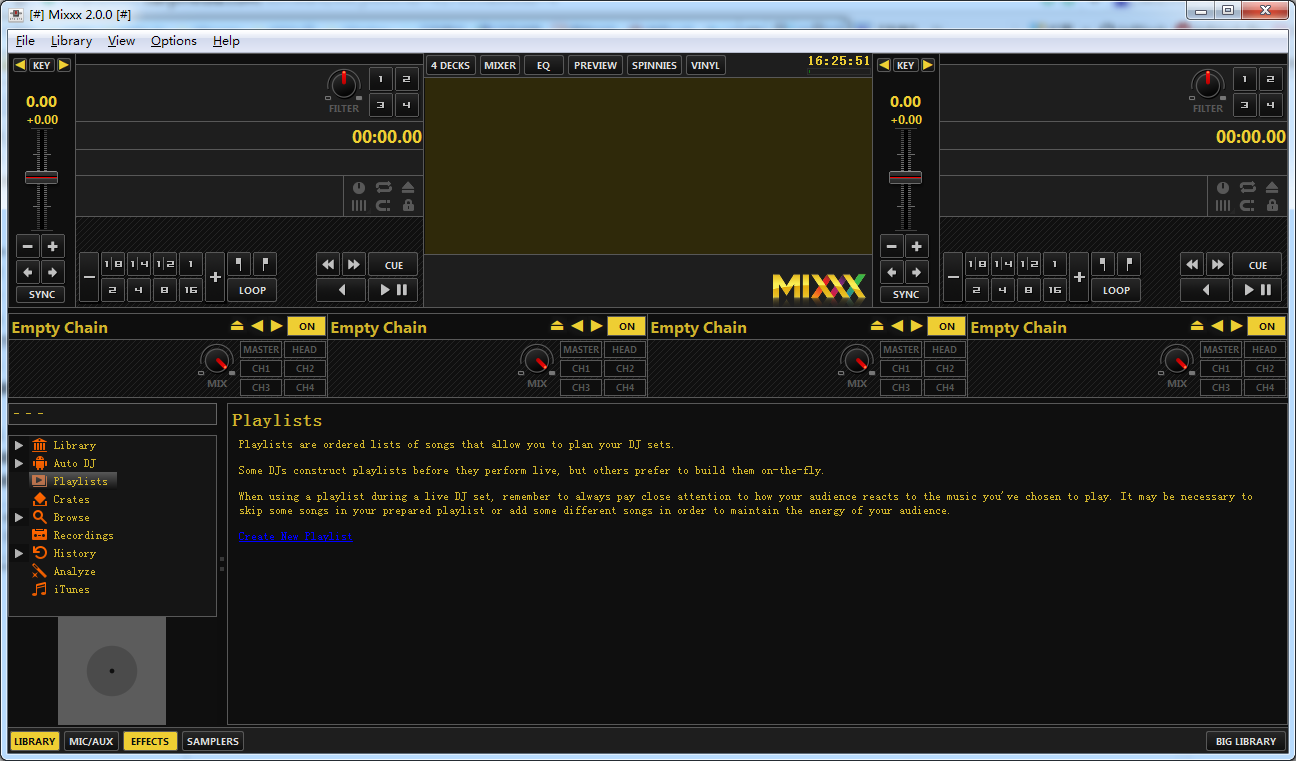Viewport: 1296px width, 761px height.
Task: Select the Analyze icon in sidebar
Action: click(x=40, y=571)
